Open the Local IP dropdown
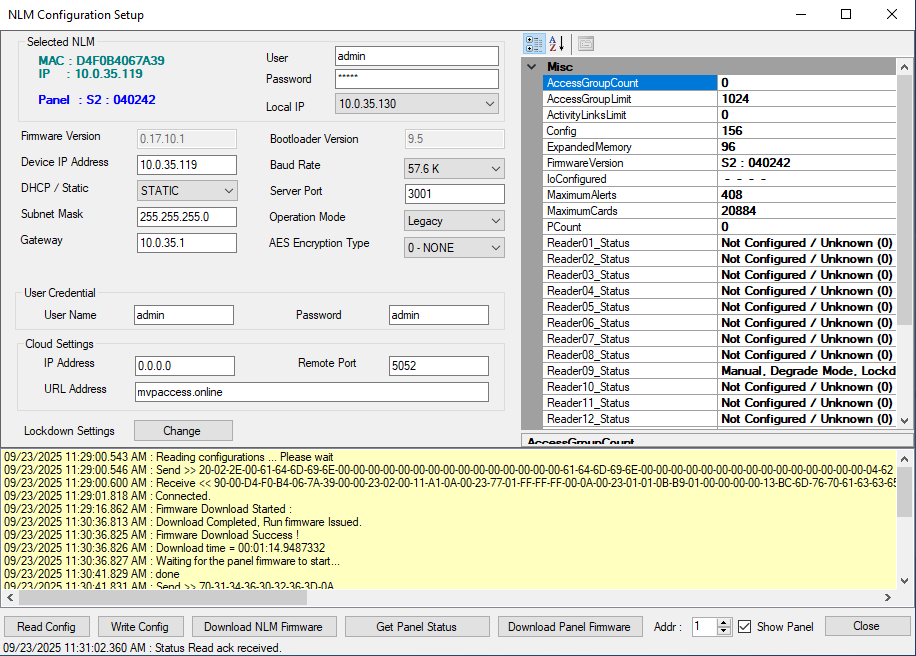916x656 pixels. click(489, 104)
